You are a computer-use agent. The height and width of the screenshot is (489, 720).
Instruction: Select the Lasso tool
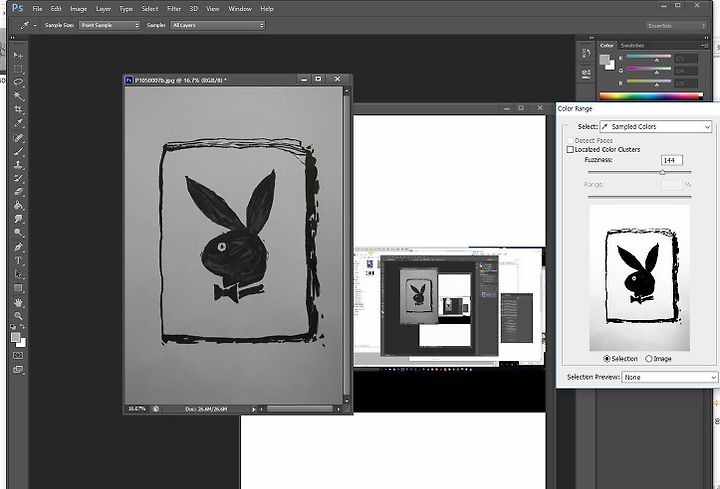pos(18,82)
